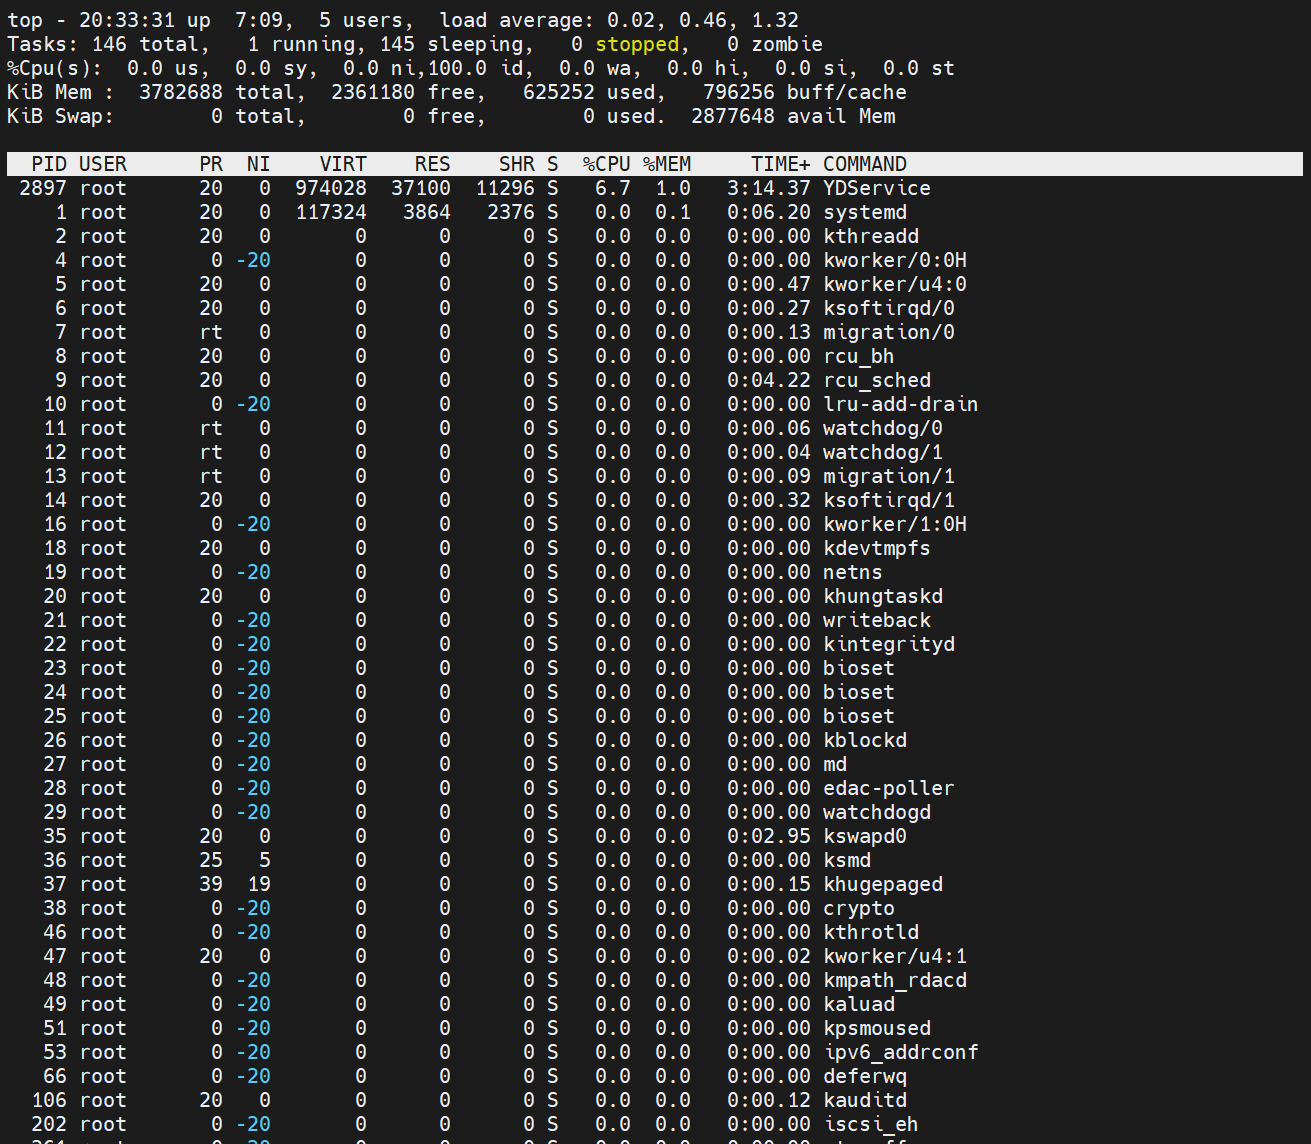The image size is (1311, 1144).
Task: Click the khungtaskd command
Action: click(x=883, y=596)
